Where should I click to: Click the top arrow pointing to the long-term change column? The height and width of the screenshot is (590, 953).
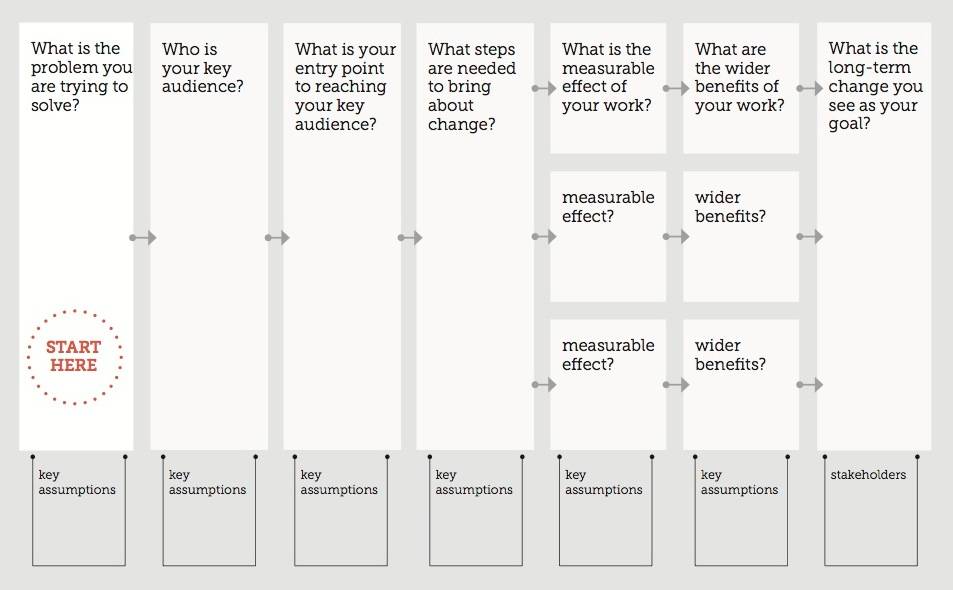[x=810, y=89]
